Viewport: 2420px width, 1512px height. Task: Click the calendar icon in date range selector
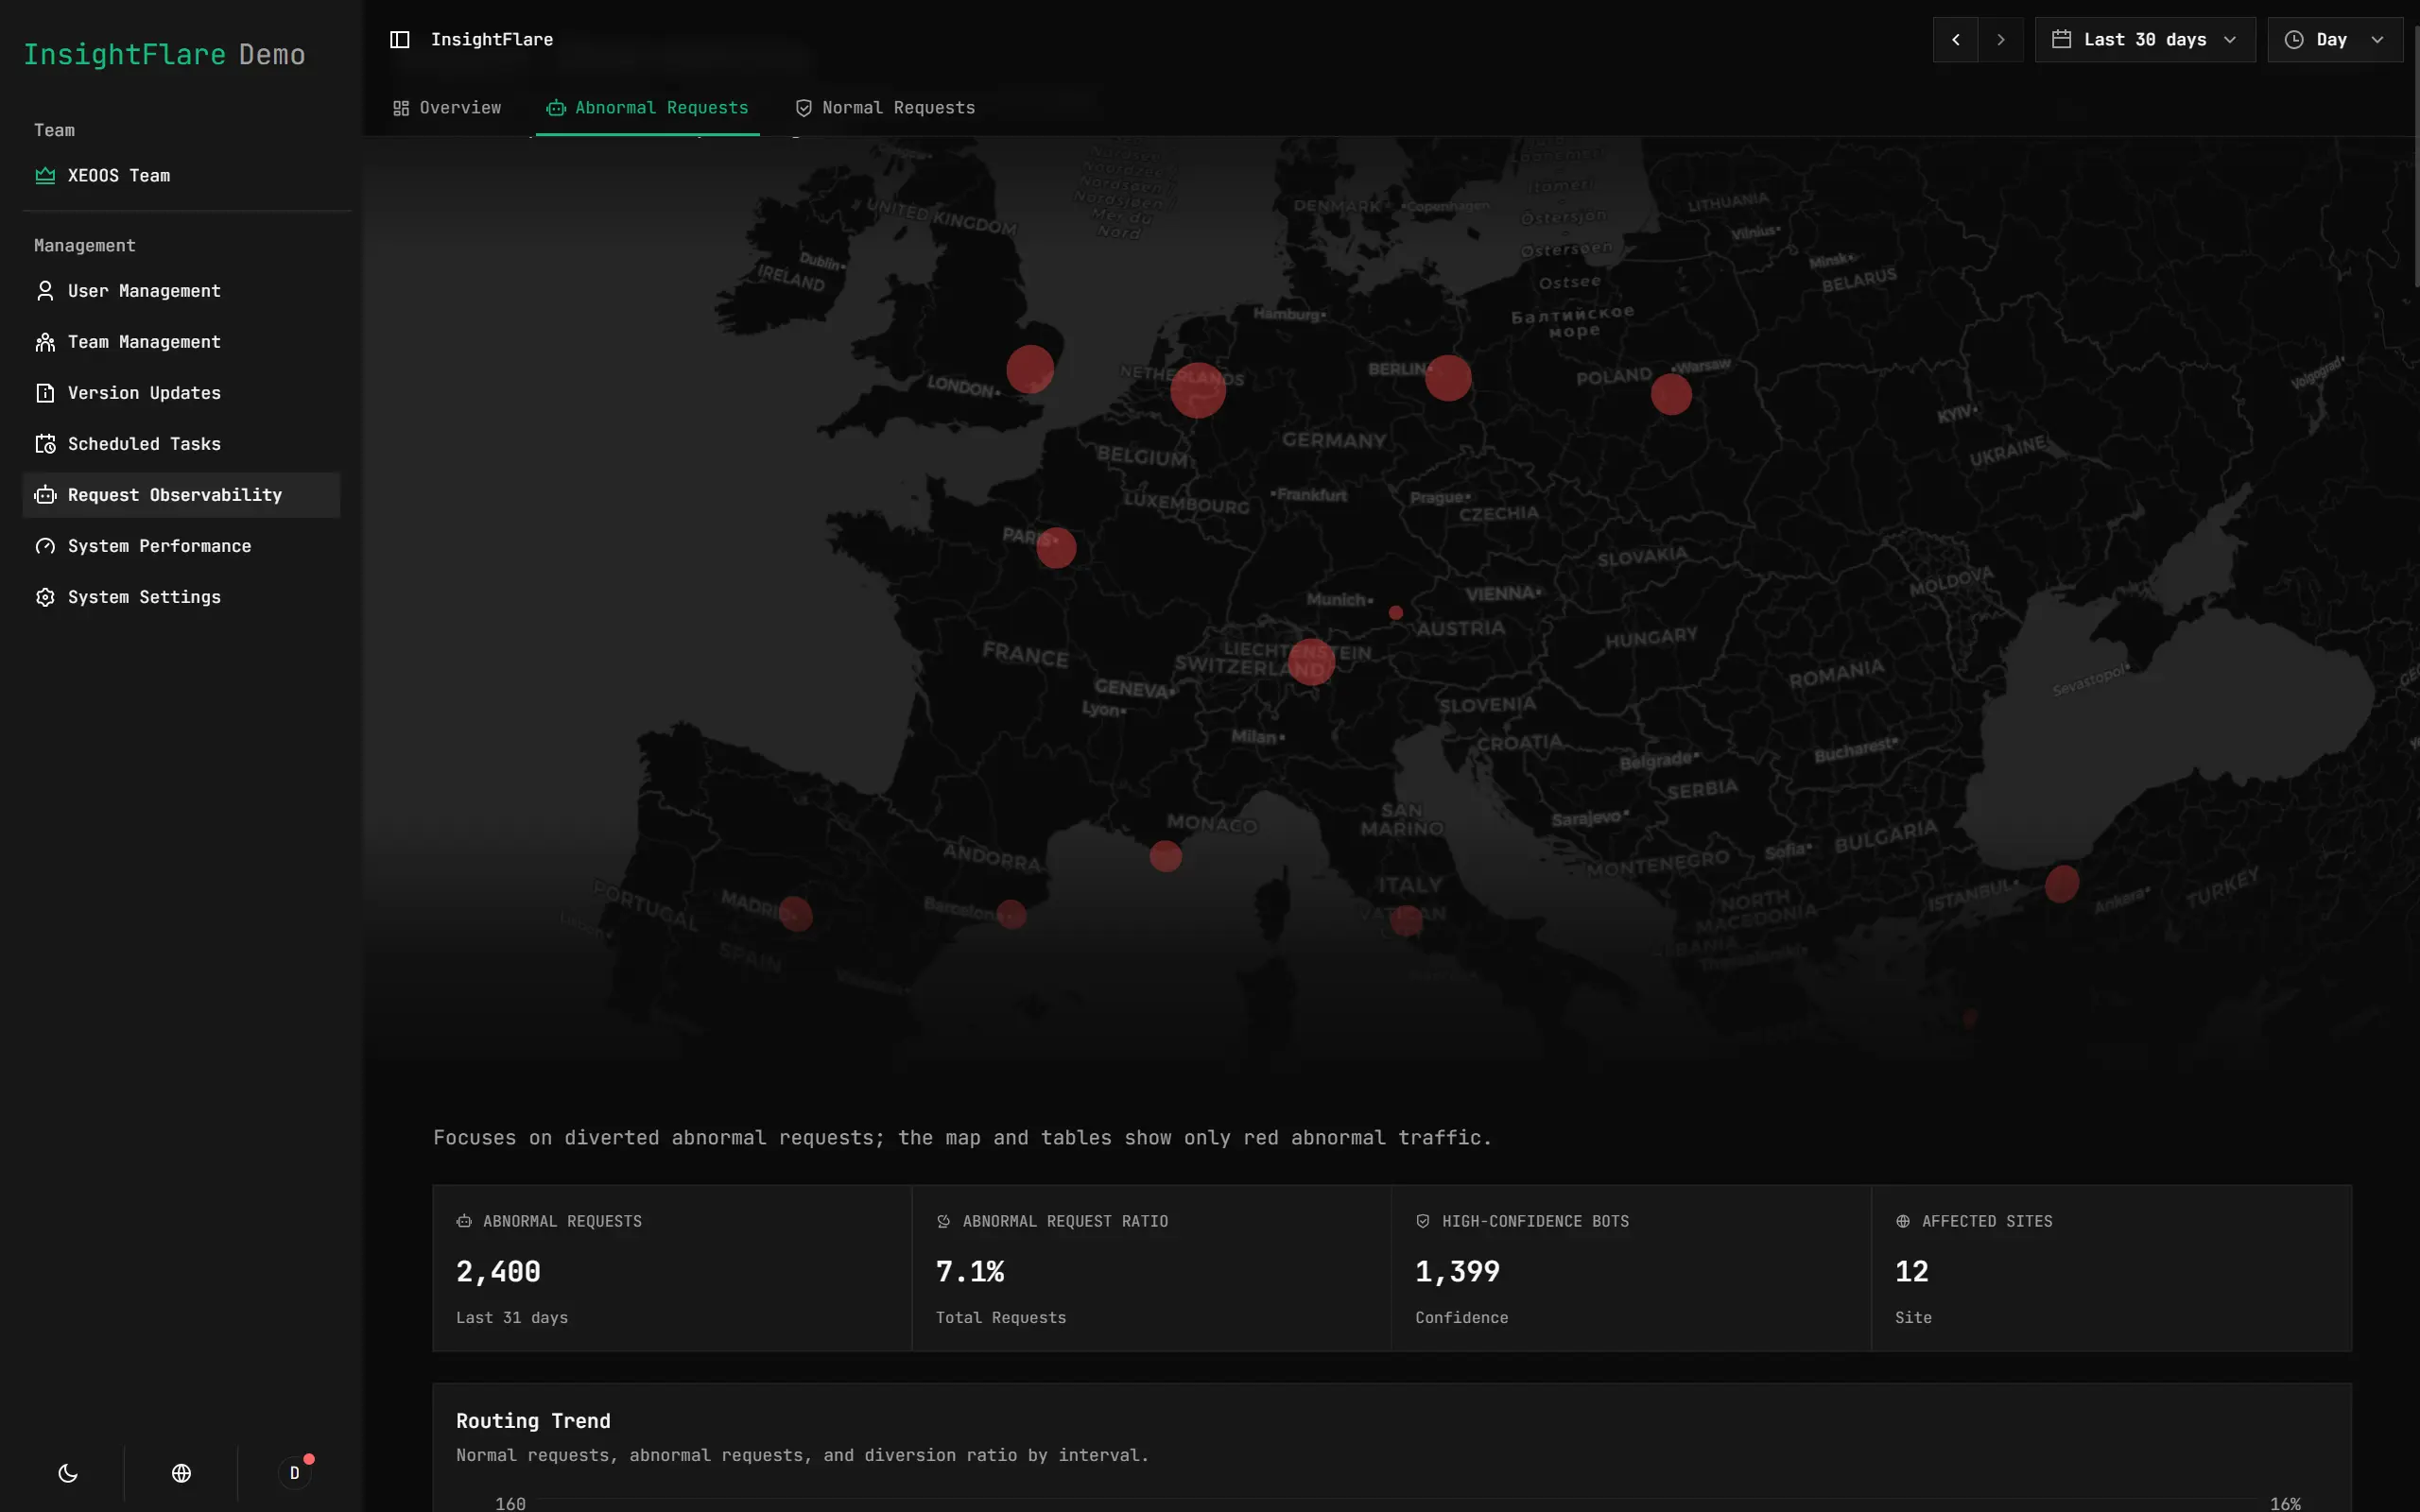tap(2061, 40)
